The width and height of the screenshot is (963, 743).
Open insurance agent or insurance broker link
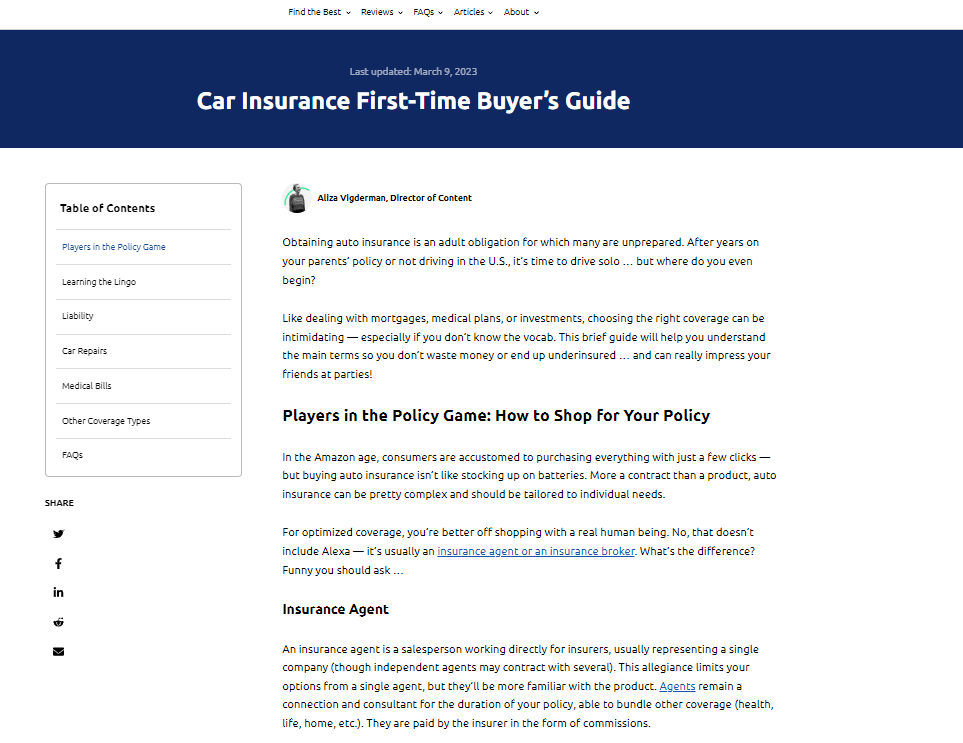click(x=535, y=551)
